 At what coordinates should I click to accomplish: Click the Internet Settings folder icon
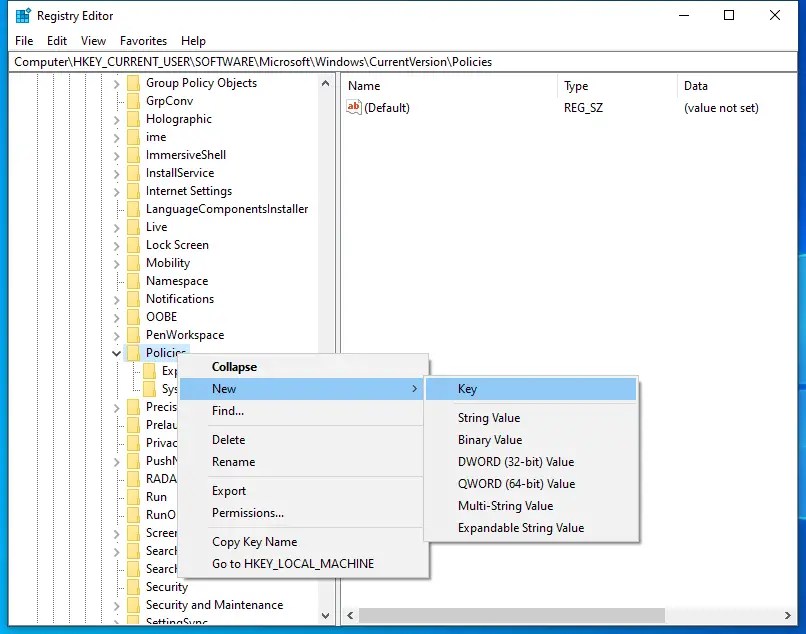(x=135, y=191)
